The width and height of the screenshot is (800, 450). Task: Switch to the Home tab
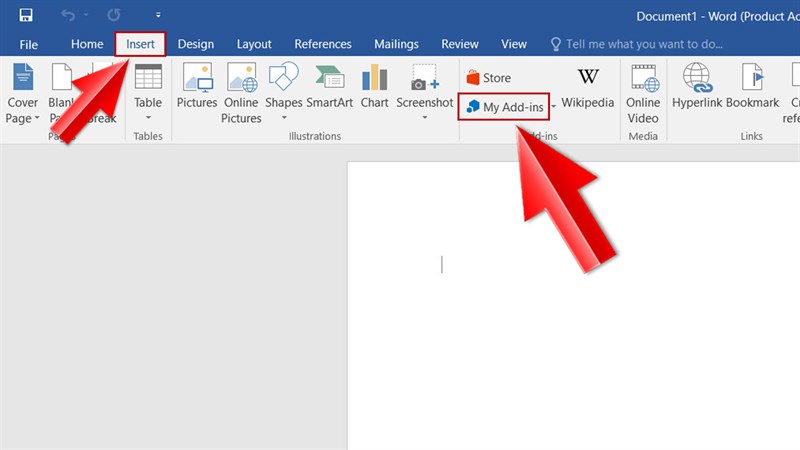[87, 44]
